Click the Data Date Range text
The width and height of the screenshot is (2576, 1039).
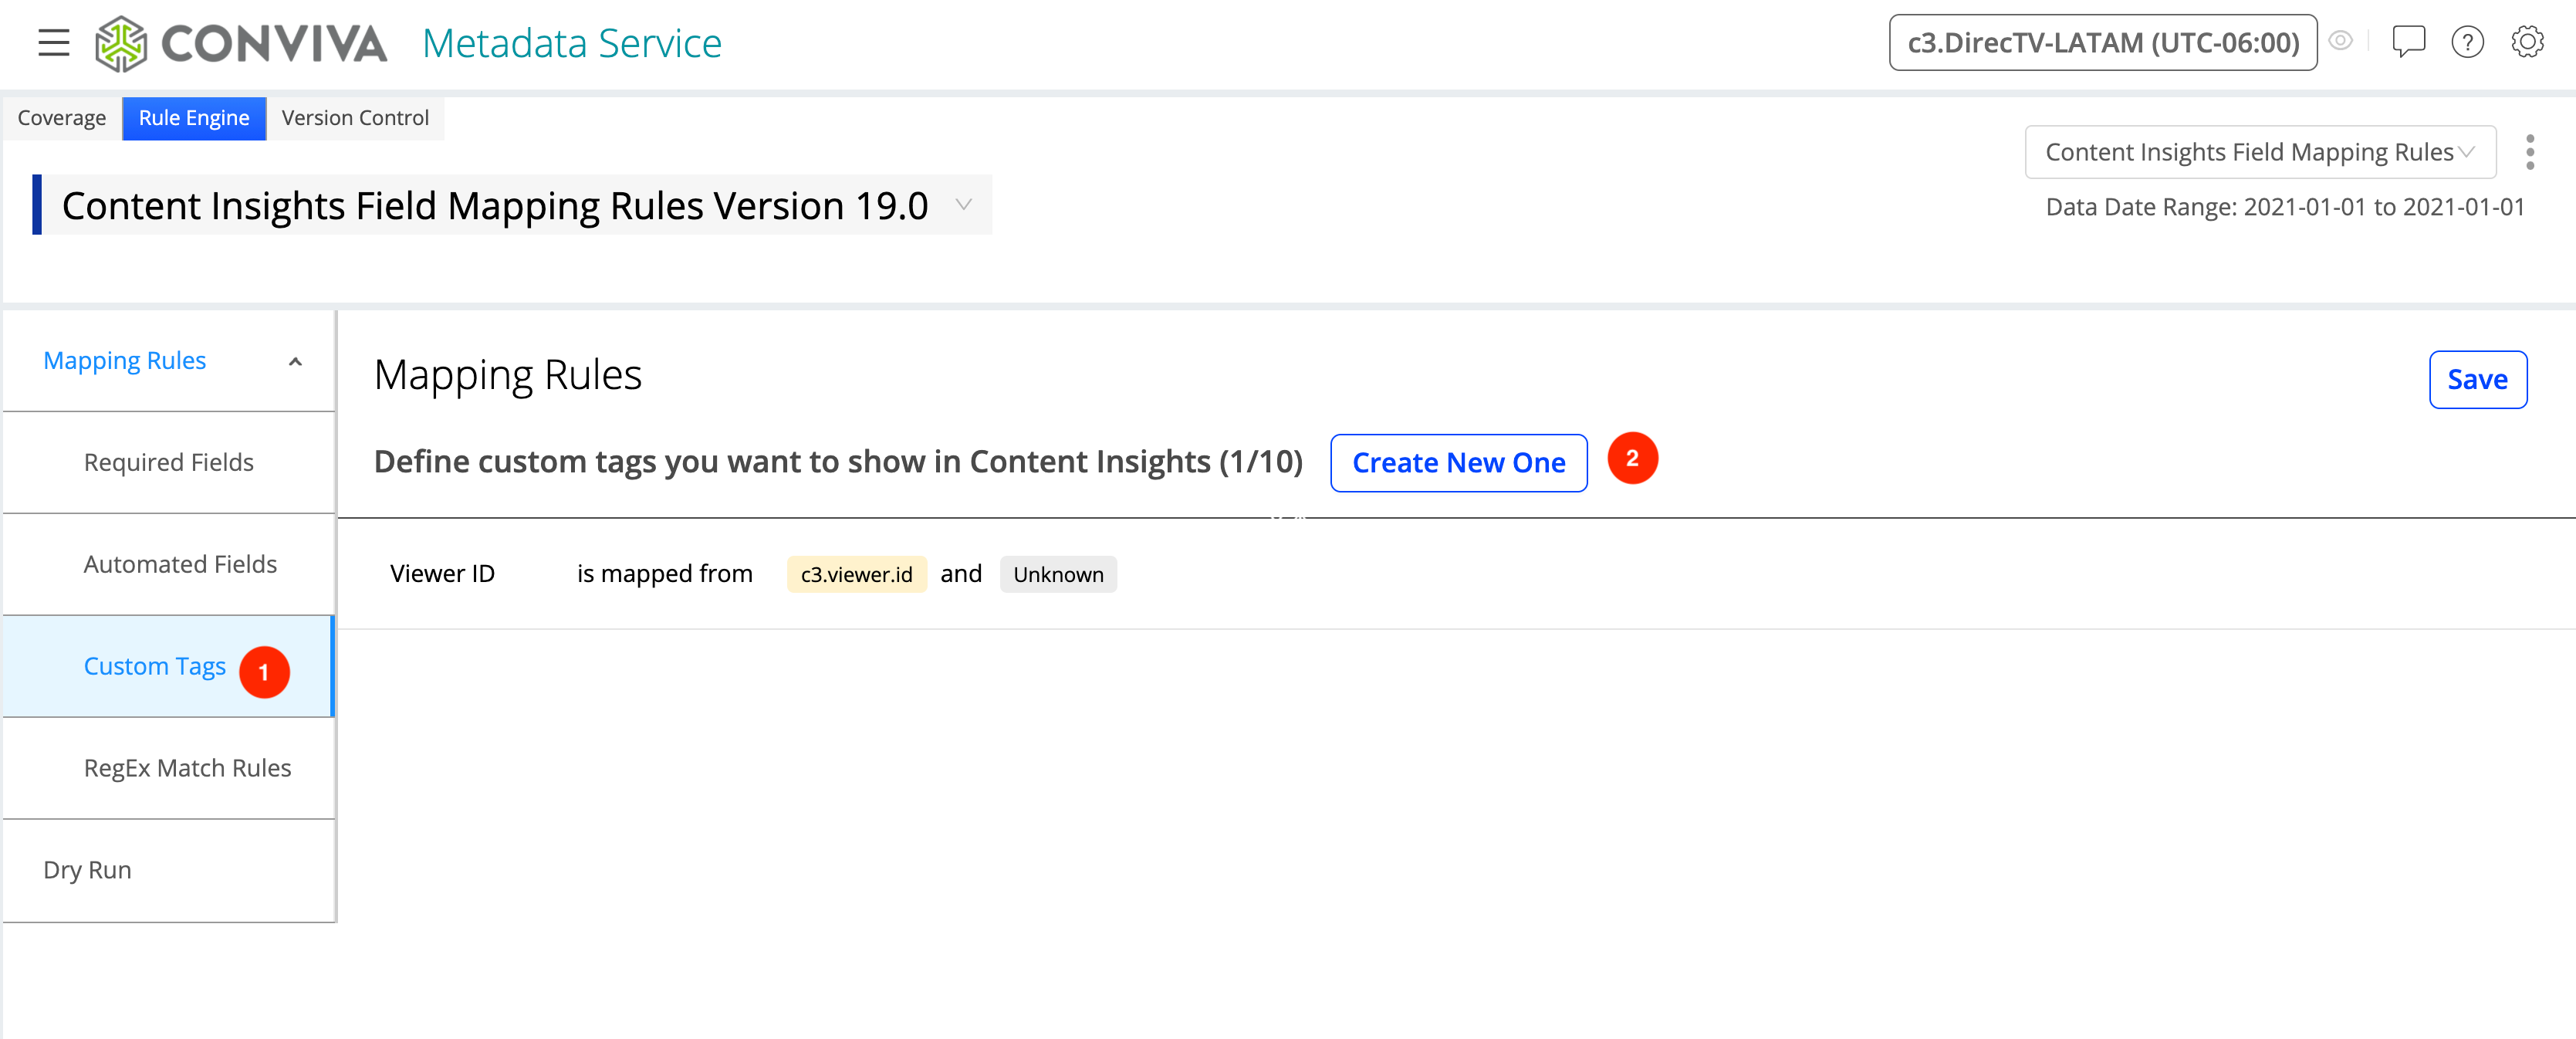2285,207
